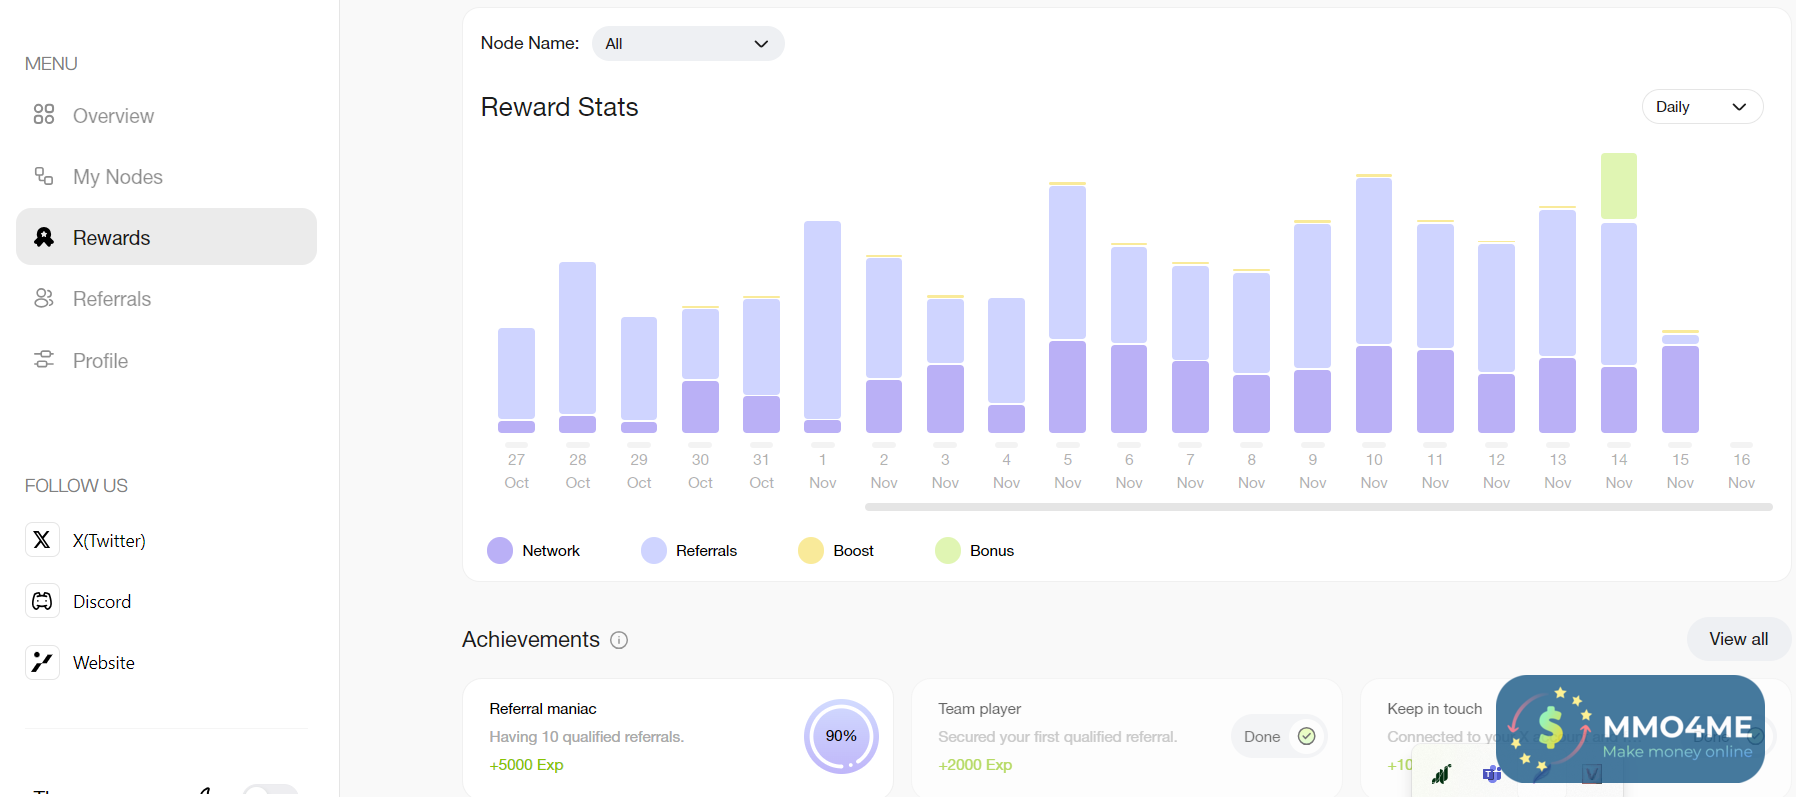Click the Profile sliders icon in the sidebar
Screen dimensions: 1796x797
pyautogui.click(x=44, y=360)
